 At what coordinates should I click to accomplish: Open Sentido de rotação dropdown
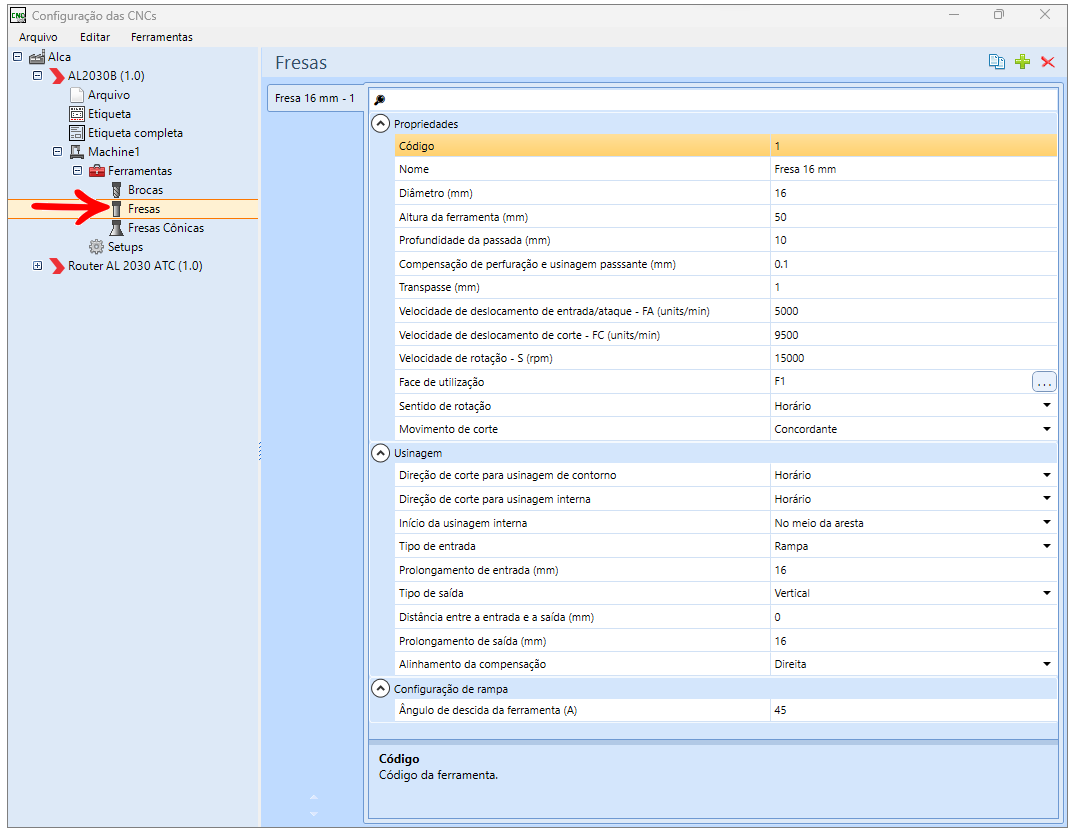click(x=1047, y=405)
